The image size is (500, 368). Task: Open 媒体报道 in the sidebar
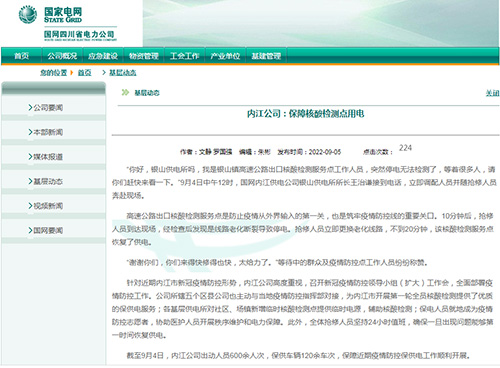(x=48, y=157)
